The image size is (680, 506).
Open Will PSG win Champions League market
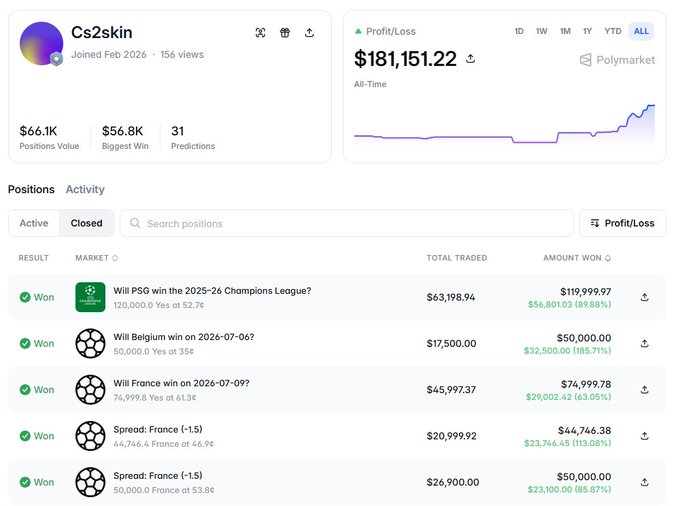click(x=212, y=291)
